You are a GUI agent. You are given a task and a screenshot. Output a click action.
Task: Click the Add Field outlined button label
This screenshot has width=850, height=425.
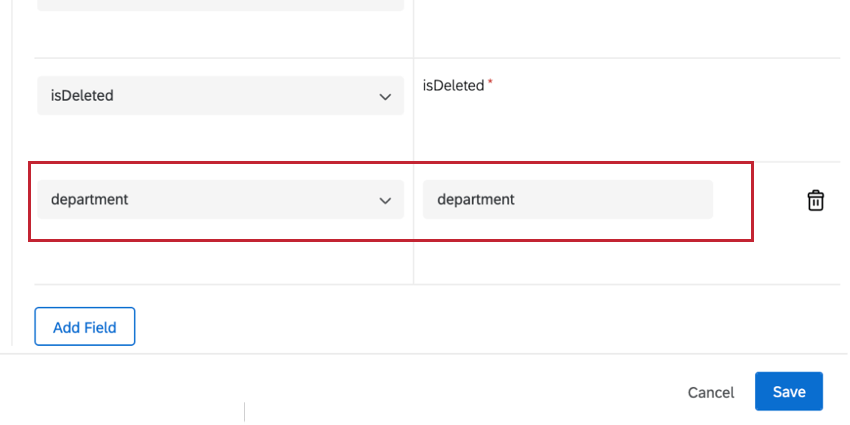coord(85,327)
